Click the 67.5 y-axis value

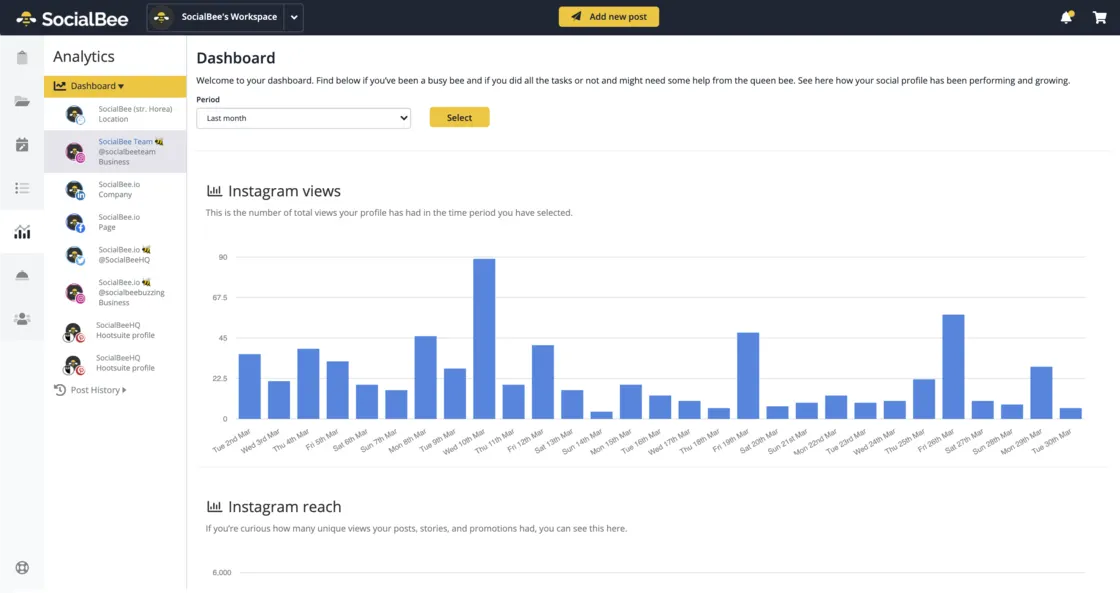coord(220,297)
